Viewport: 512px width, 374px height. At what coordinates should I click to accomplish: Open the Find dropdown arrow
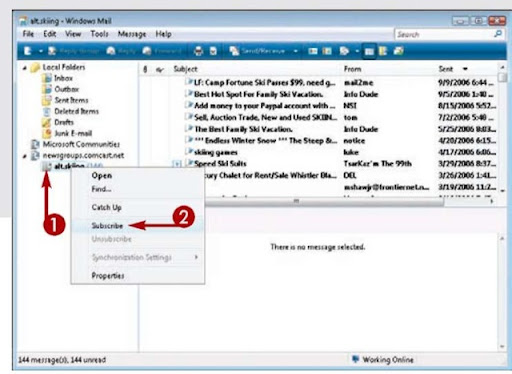coord(357,51)
